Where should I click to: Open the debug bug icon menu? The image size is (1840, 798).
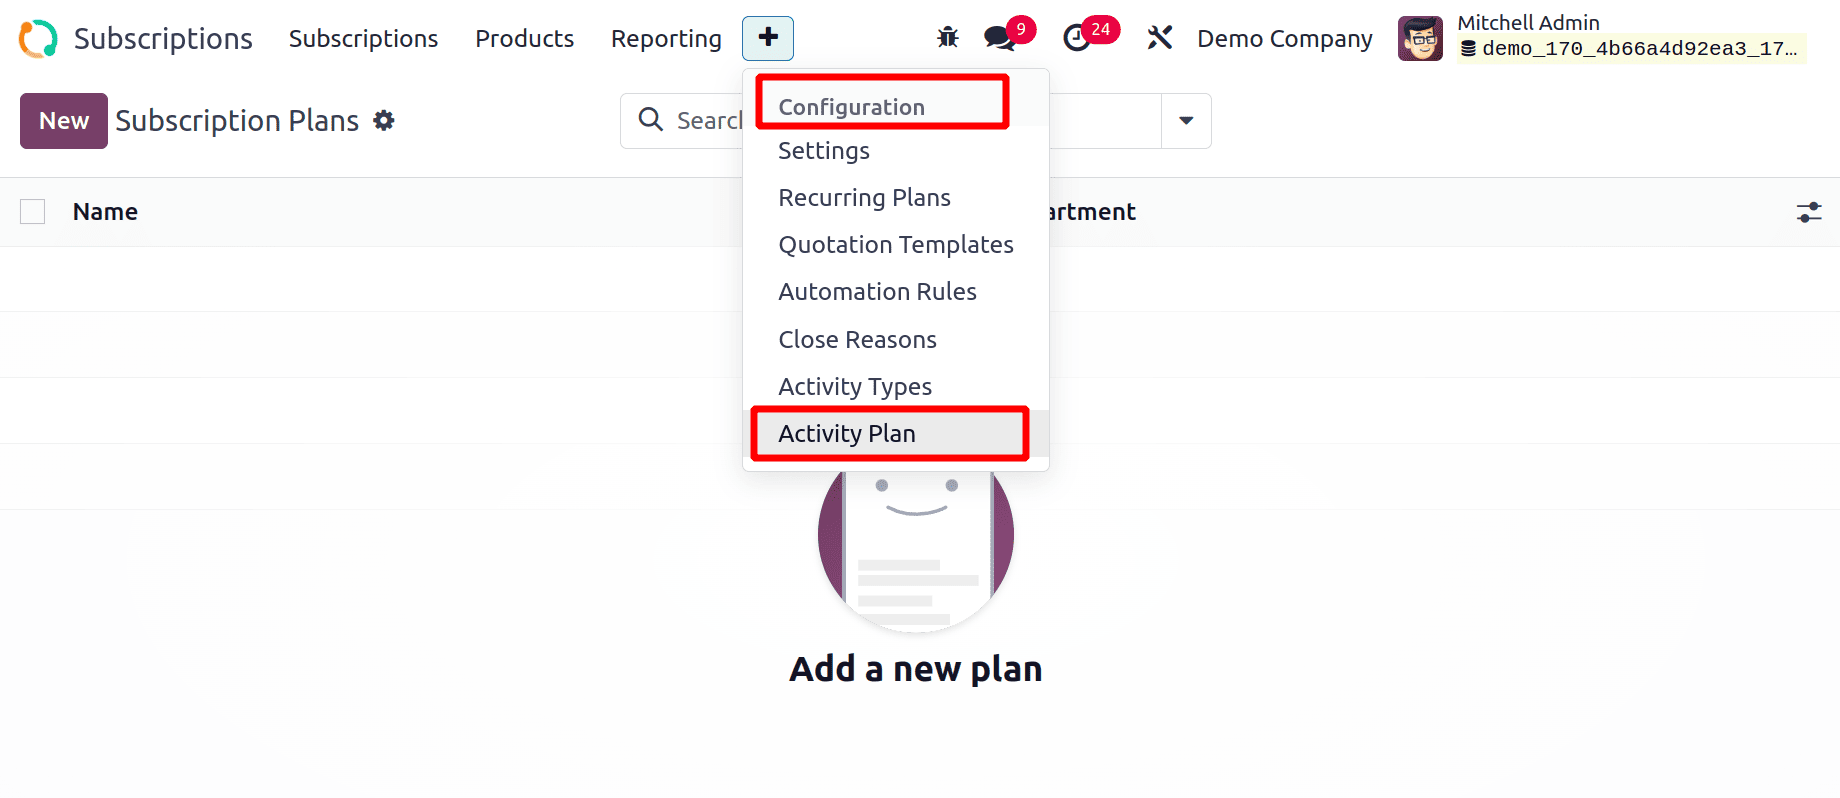tap(947, 38)
